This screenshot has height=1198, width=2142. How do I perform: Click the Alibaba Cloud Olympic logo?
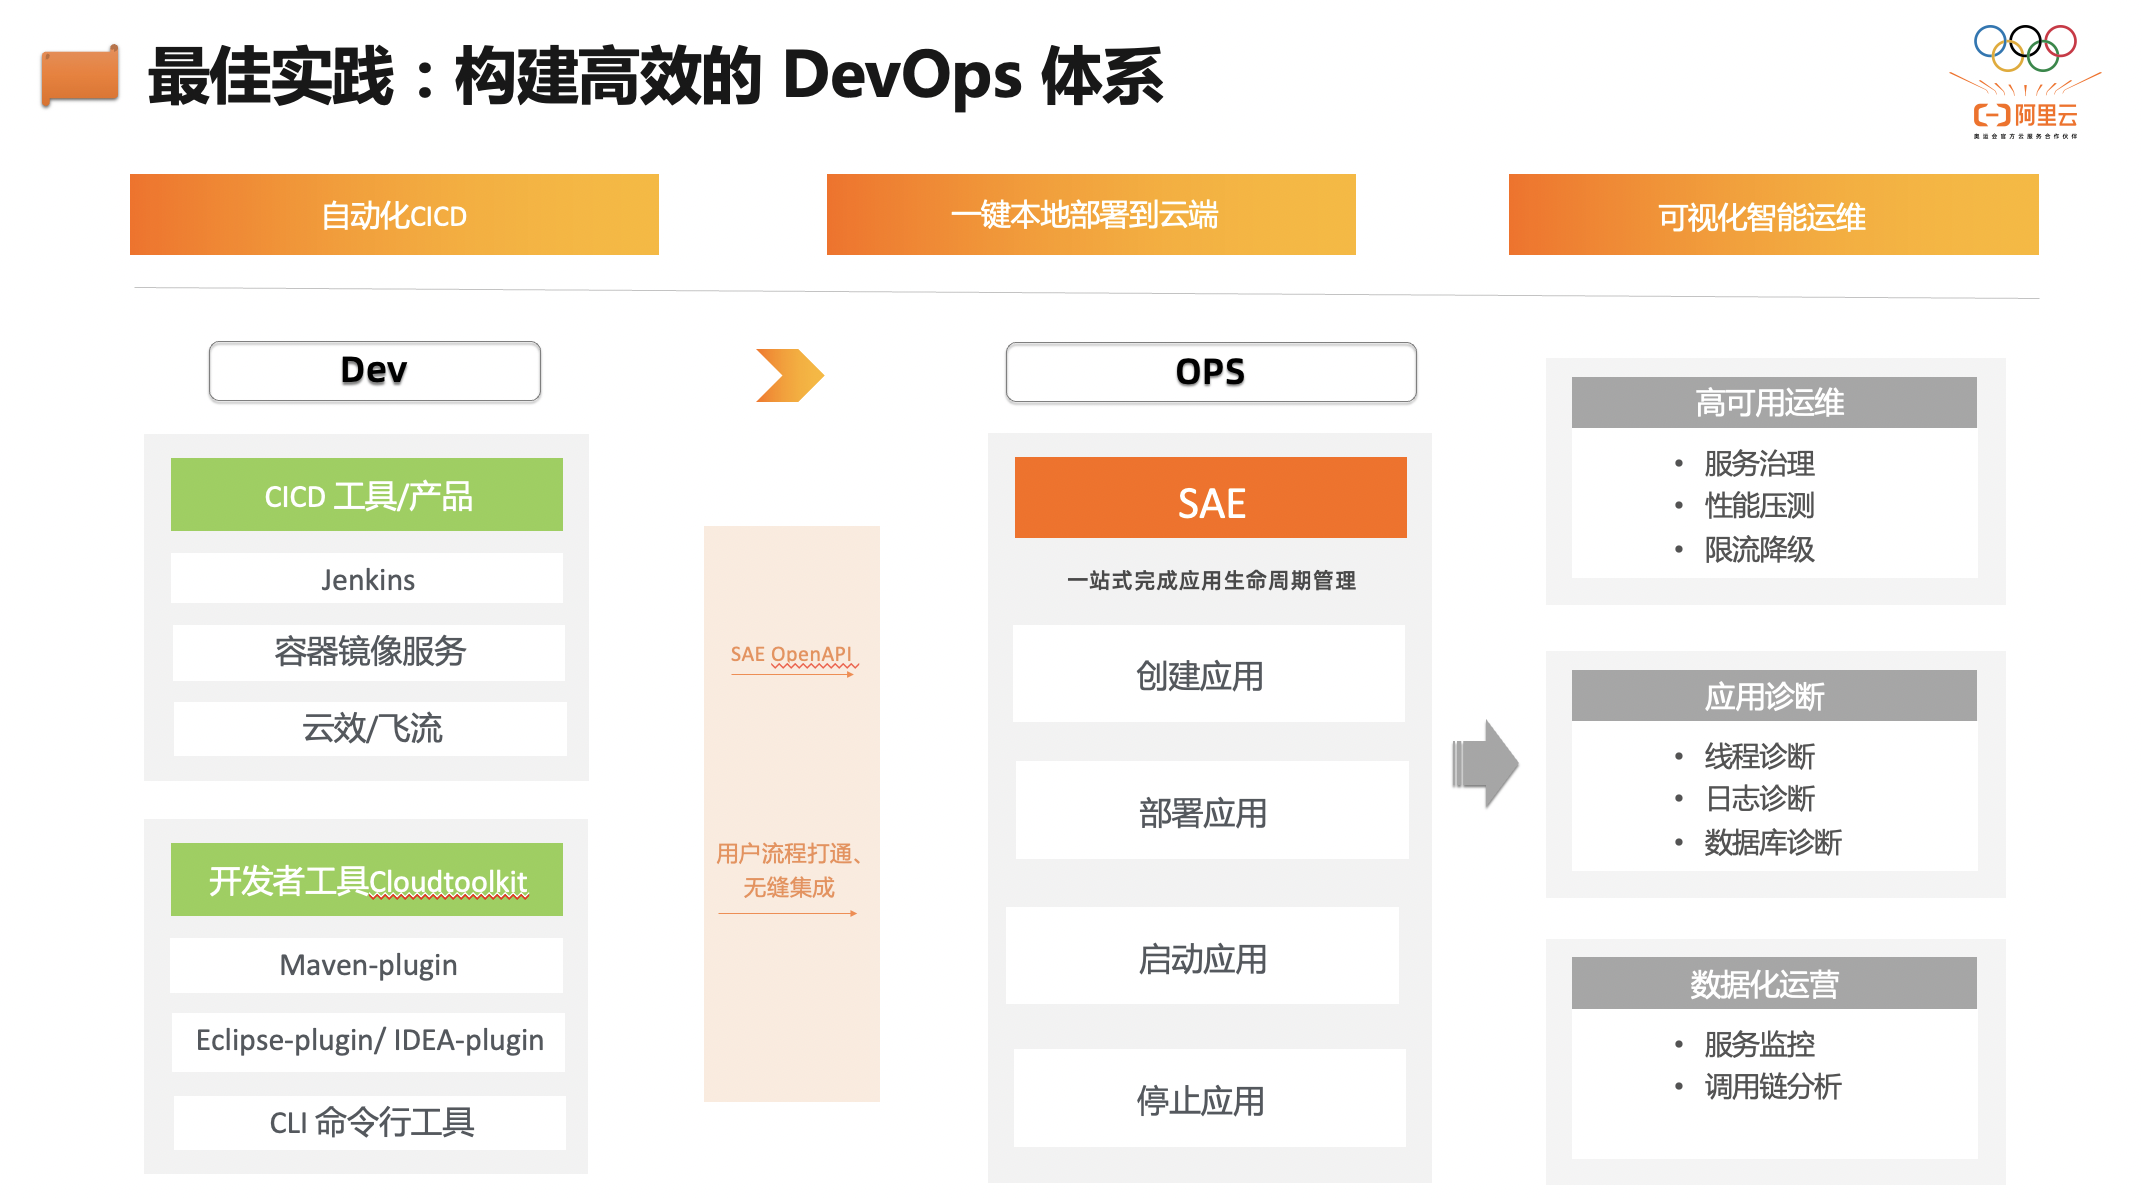pyautogui.click(x=2025, y=82)
